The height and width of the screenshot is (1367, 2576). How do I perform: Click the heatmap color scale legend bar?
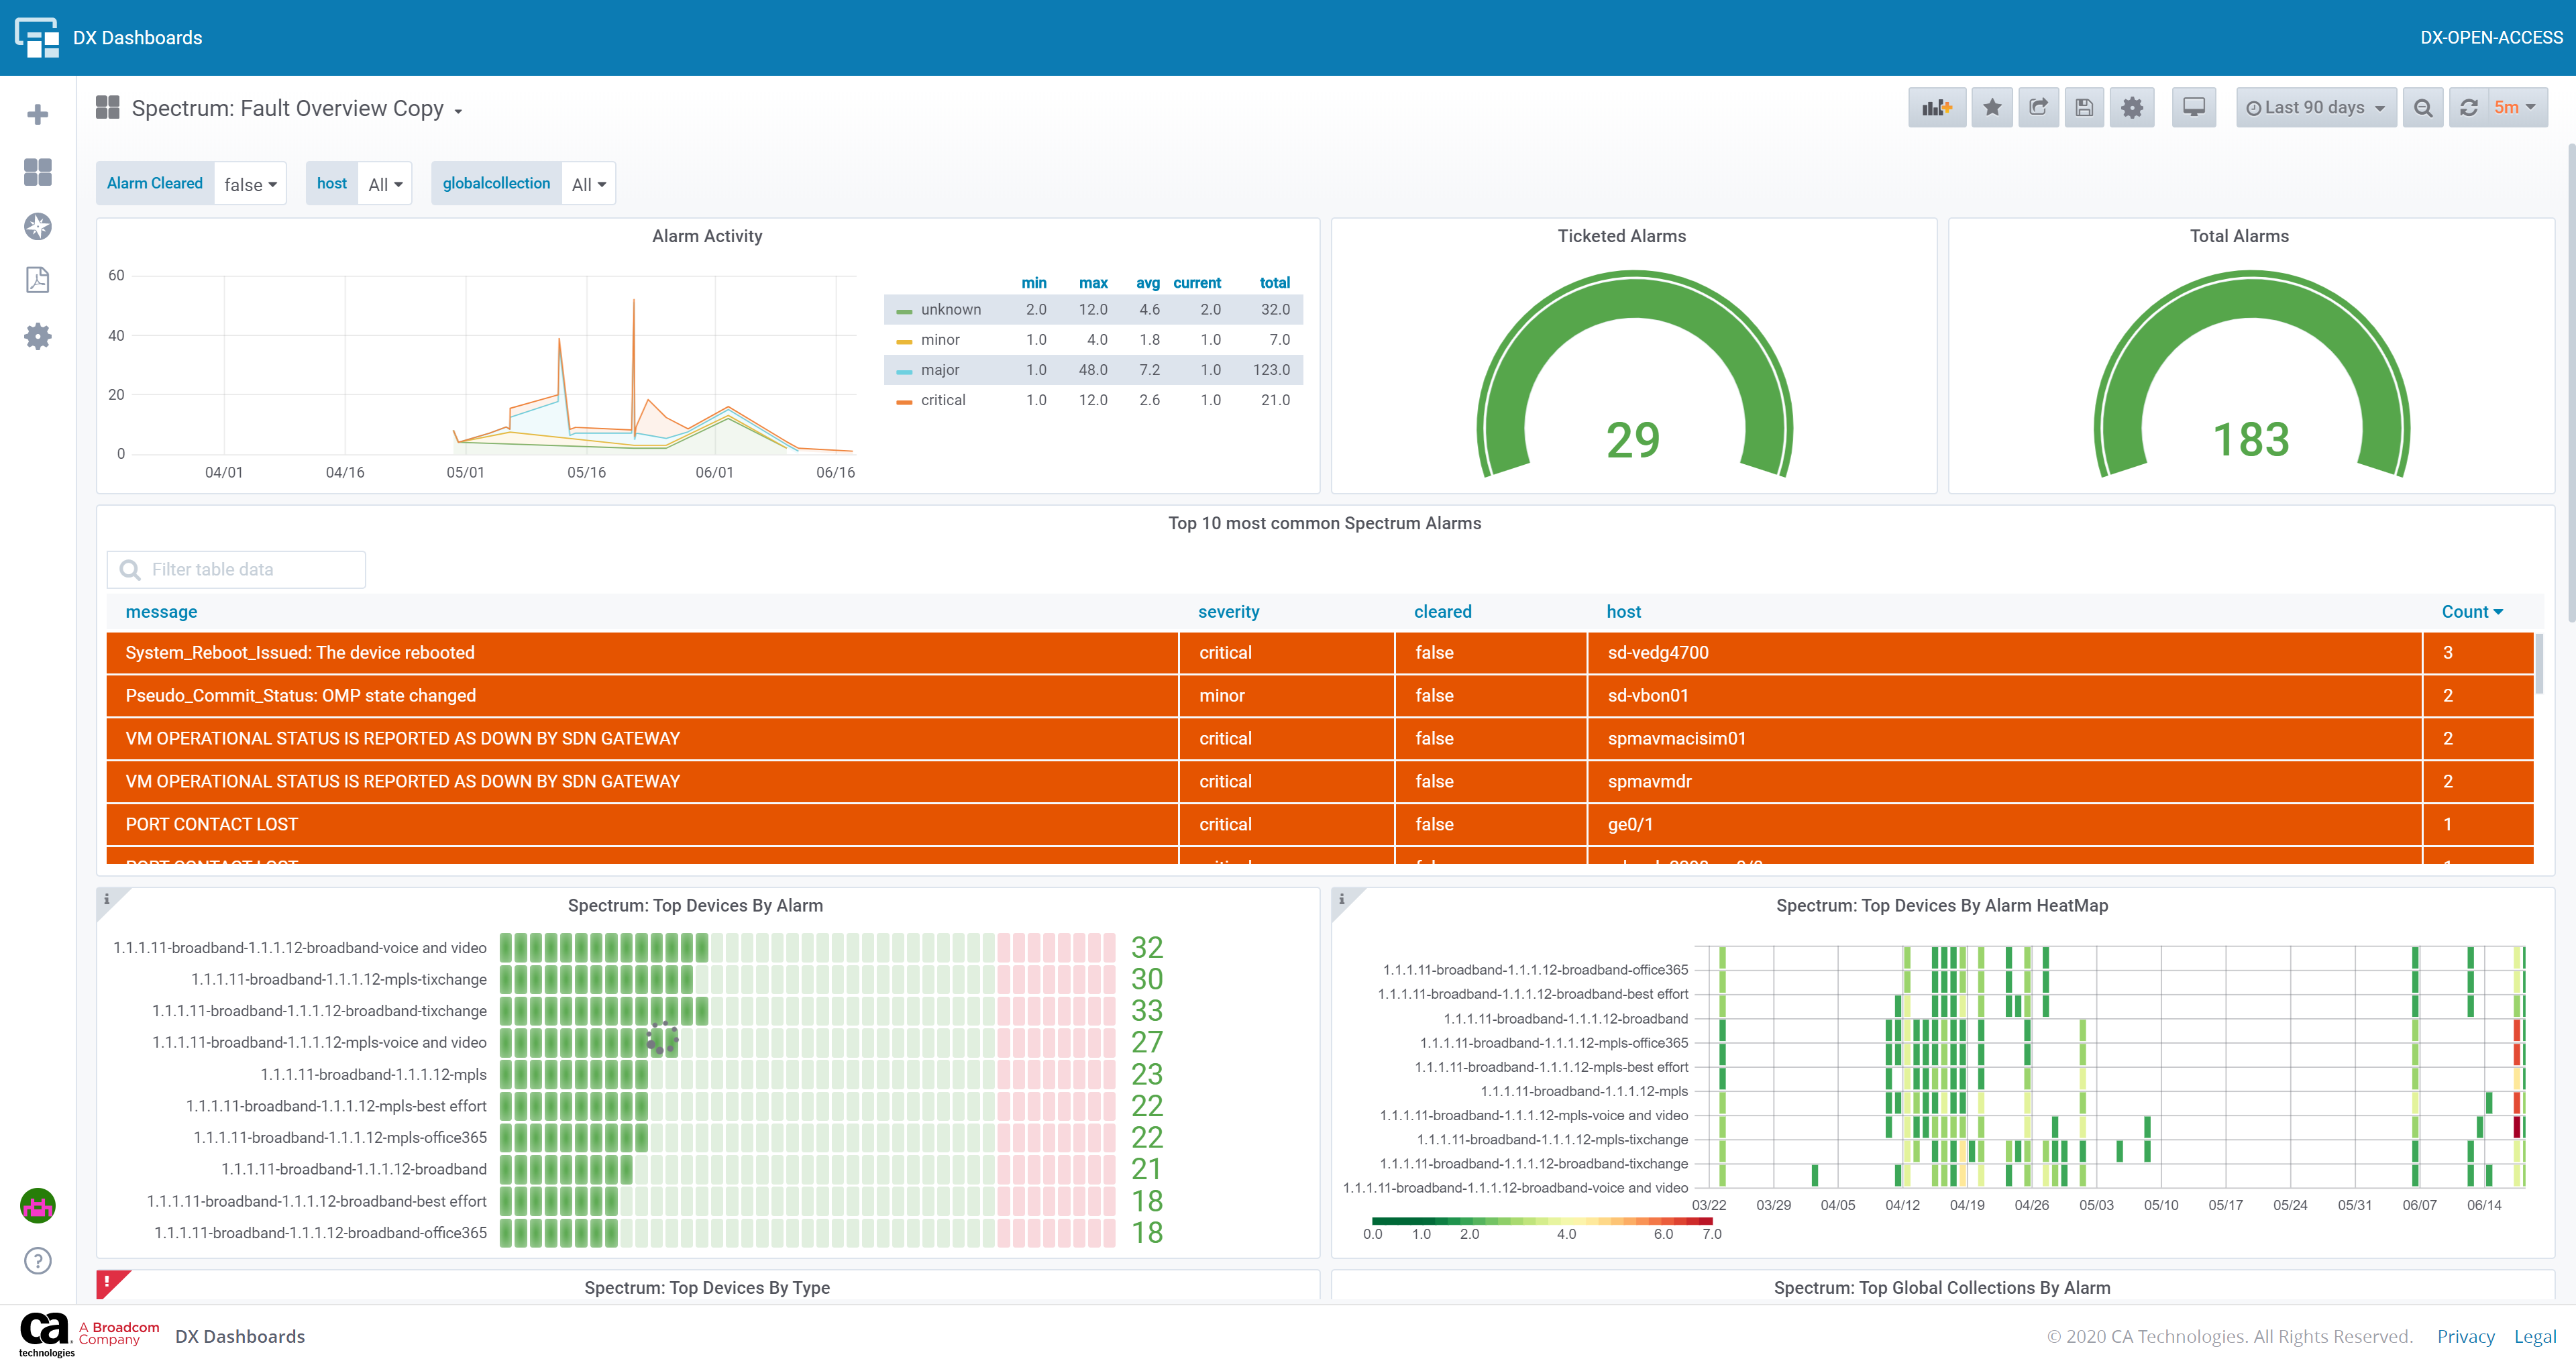(1542, 1221)
